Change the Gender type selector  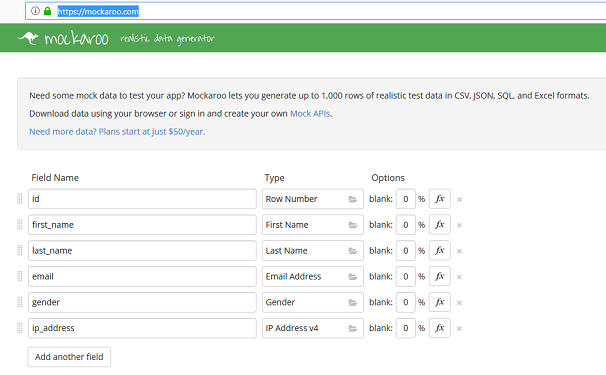pyautogui.click(x=313, y=302)
